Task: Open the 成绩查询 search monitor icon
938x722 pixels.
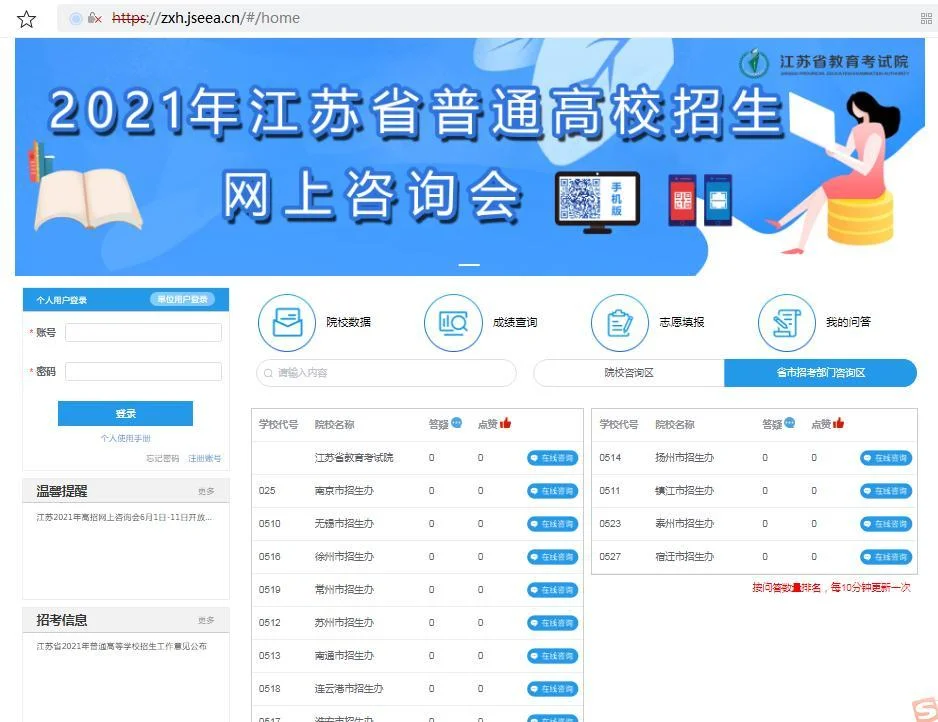Action: pyautogui.click(x=453, y=322)
